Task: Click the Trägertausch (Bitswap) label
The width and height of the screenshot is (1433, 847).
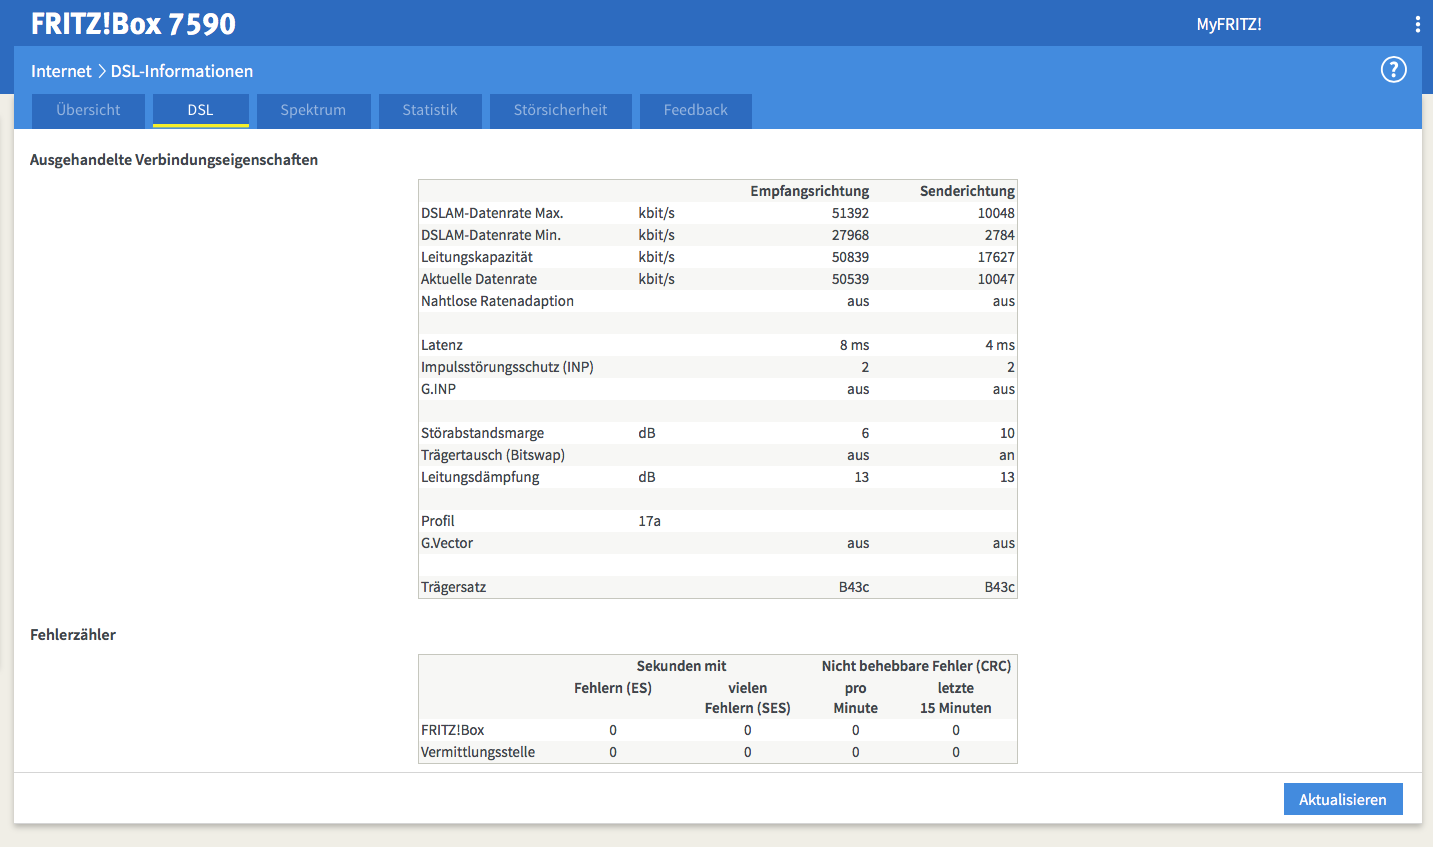Action: (x=493, y=455)
